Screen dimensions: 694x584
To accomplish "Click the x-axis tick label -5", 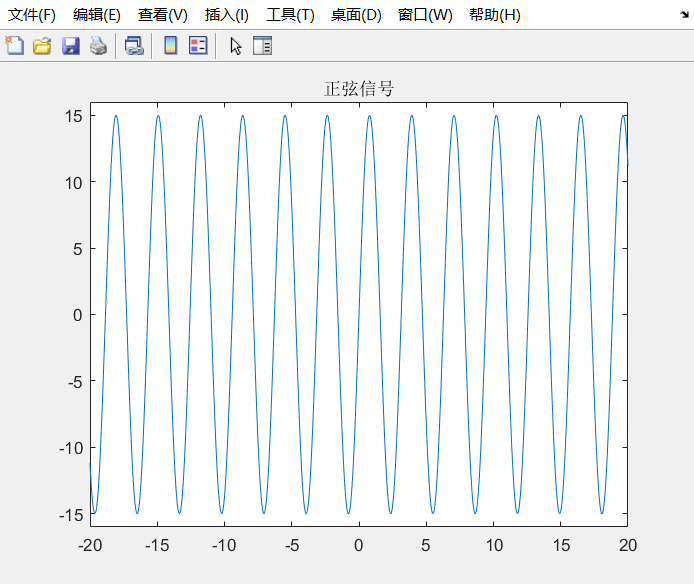I will click(292, 545).
